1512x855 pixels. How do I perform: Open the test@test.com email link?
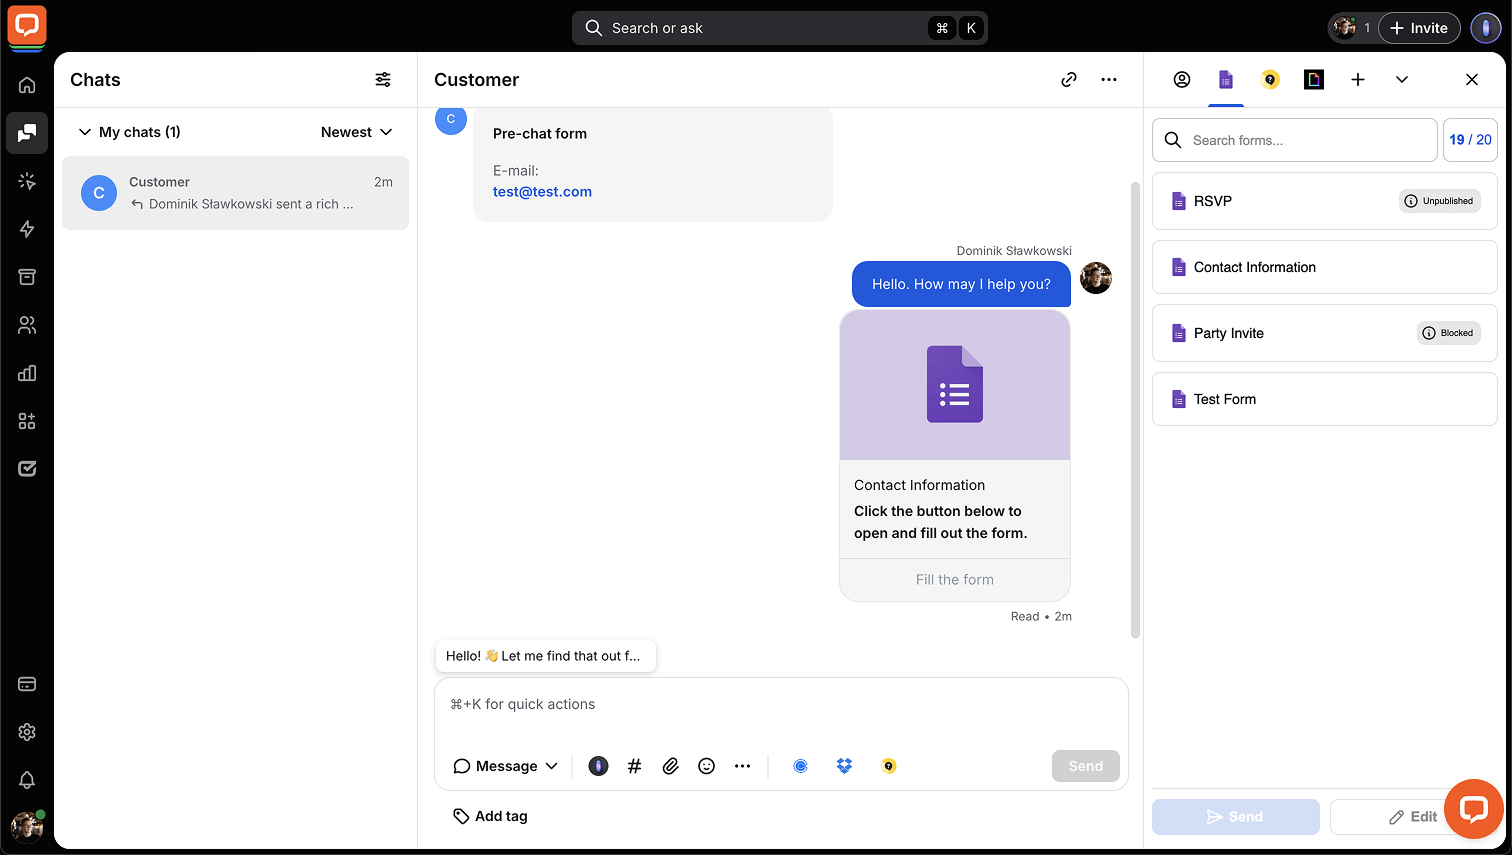click(542, 192)
